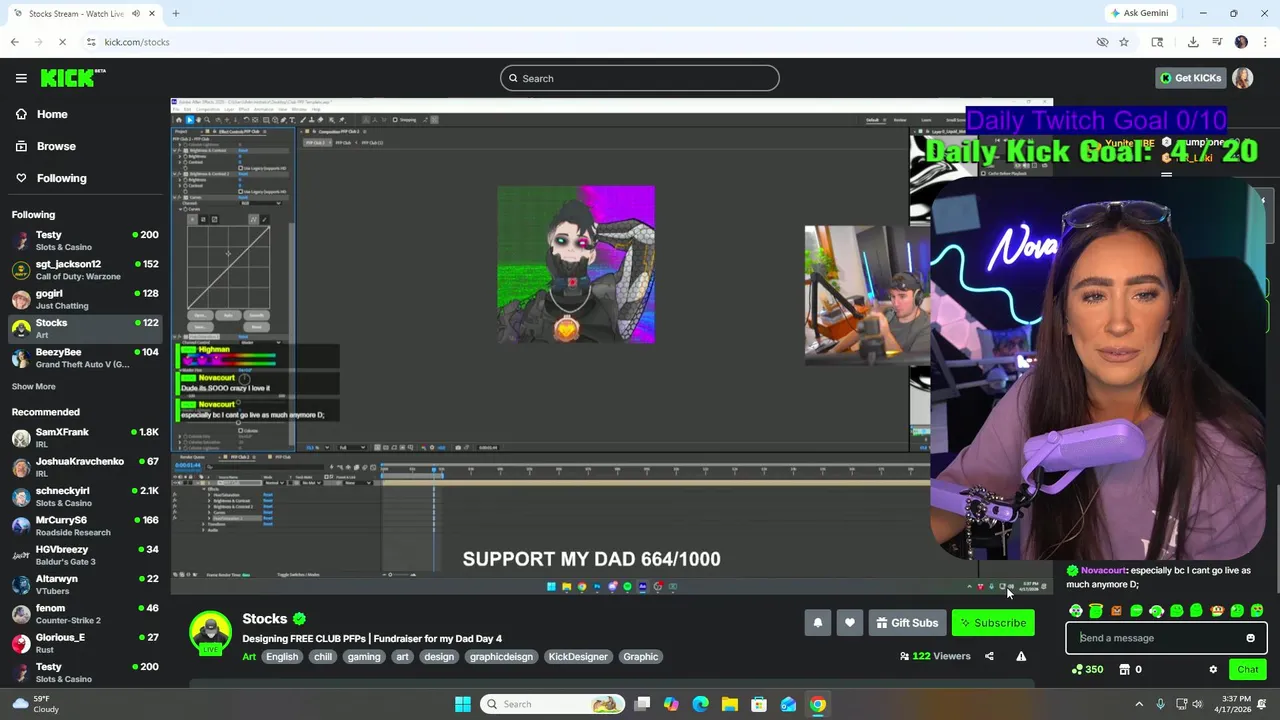The width and height of the screenshot is (1280, 720).
Task: Share the stream via share icon
Action: click(x=989, y=656)
